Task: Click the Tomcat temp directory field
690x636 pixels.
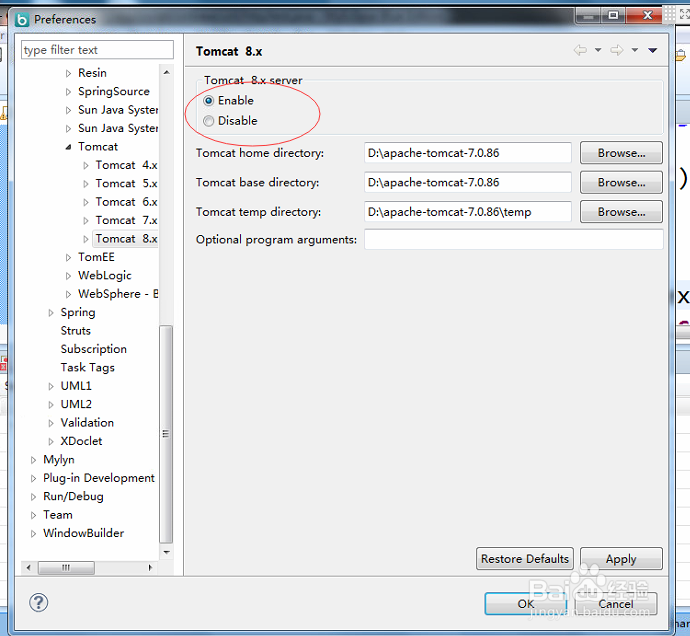Action: (468, 212)
